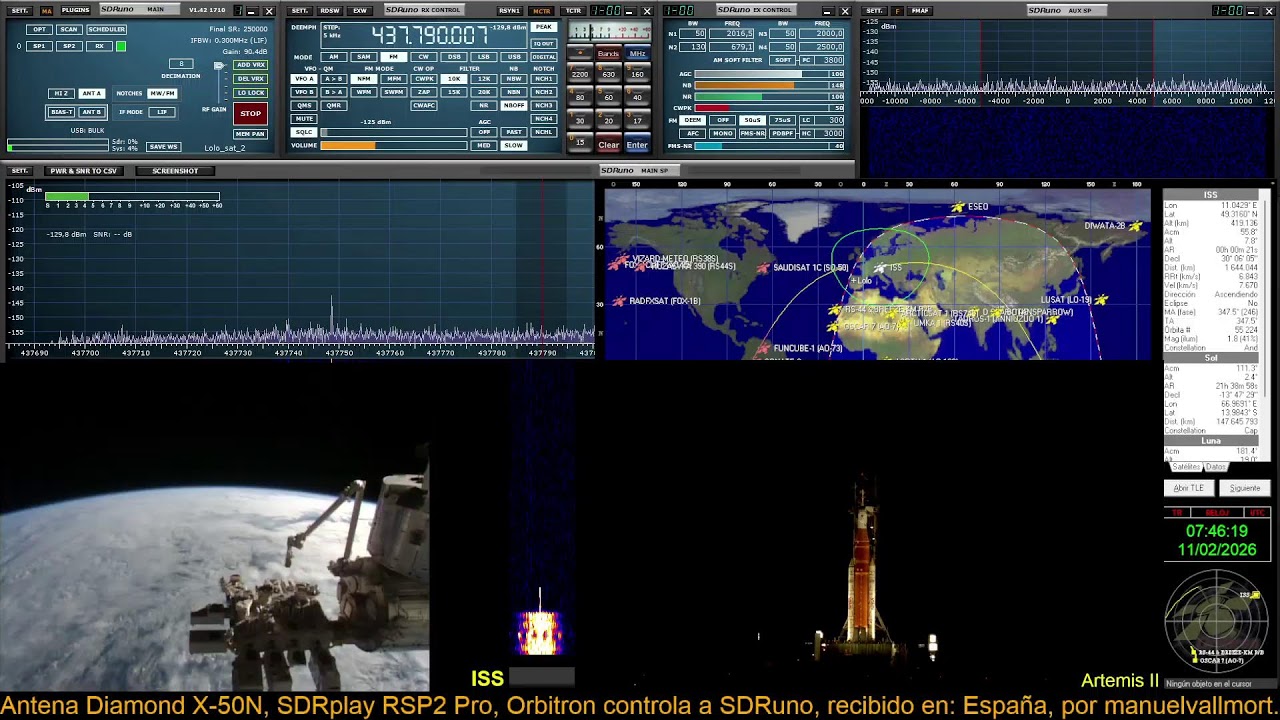This screenshot has width=1280, height=720.
Task: Click the Abrir TLE button
Action: (x=1189, y=488)
